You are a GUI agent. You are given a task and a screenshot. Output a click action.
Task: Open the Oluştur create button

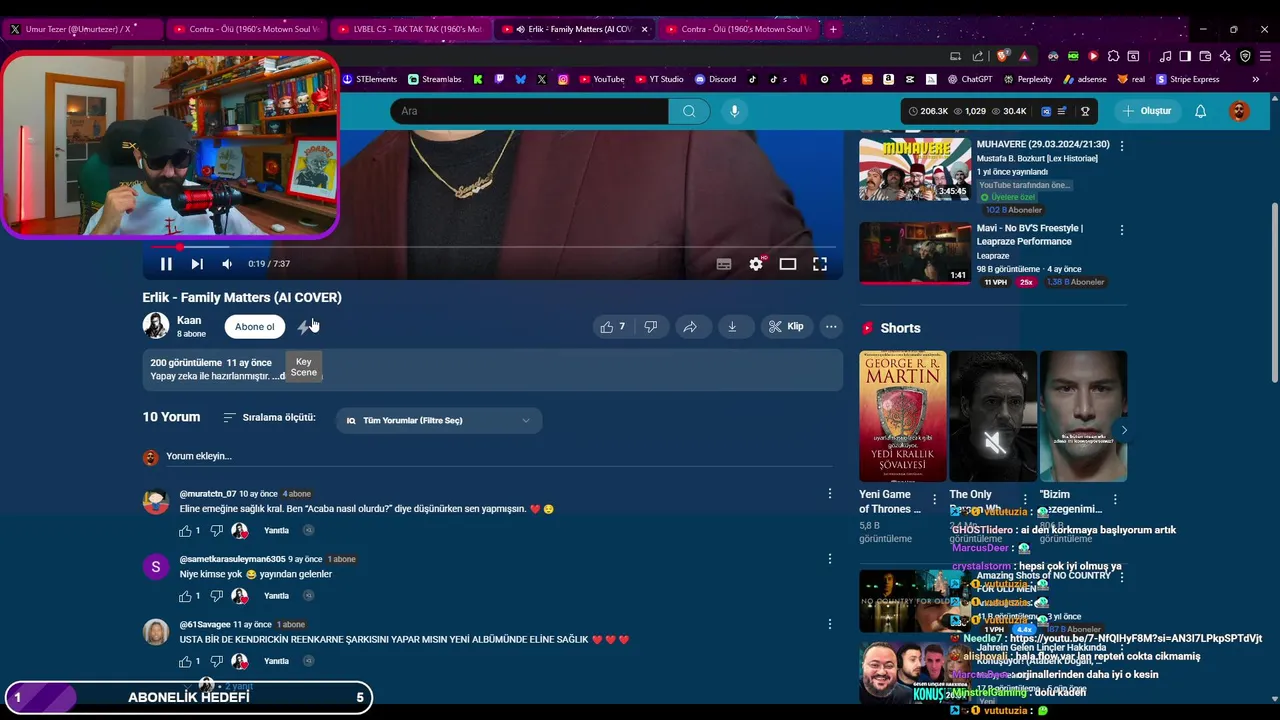click(1146, 111)
